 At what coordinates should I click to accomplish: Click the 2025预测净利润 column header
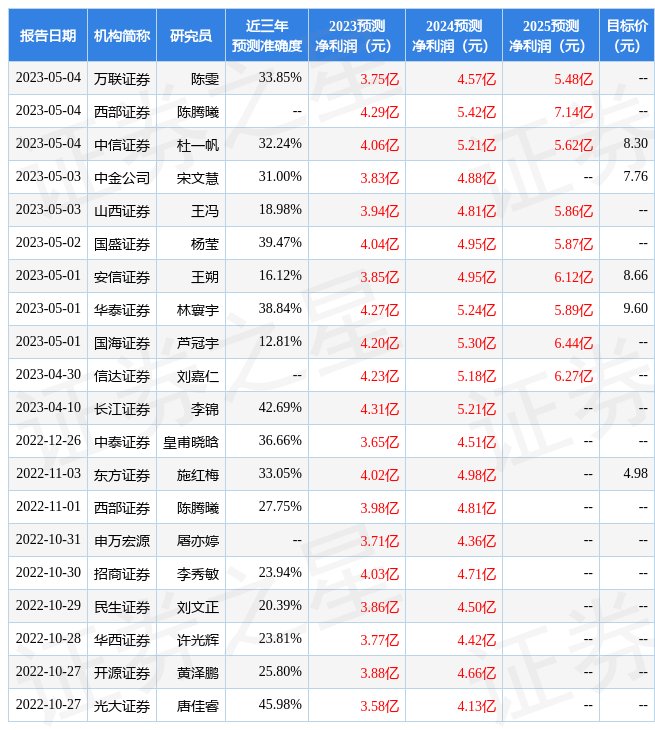click(x=551, y=35)
